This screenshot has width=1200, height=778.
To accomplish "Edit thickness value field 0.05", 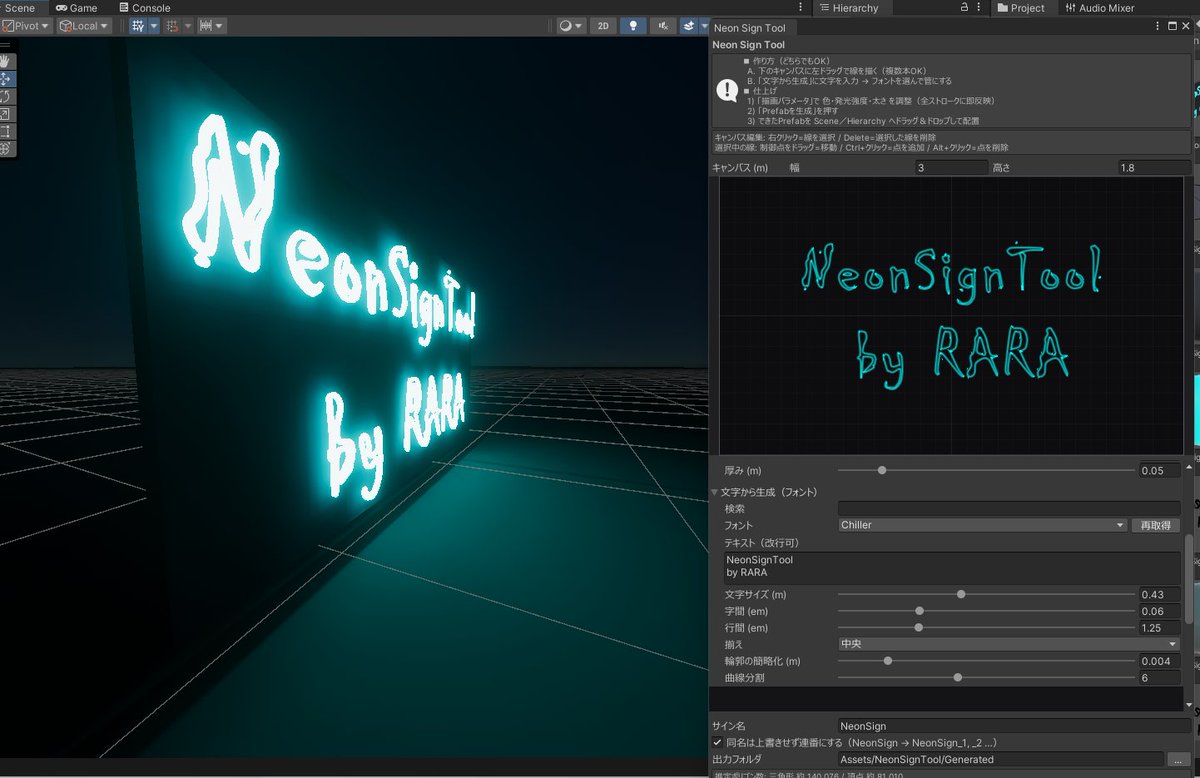I will [1159, 470].
